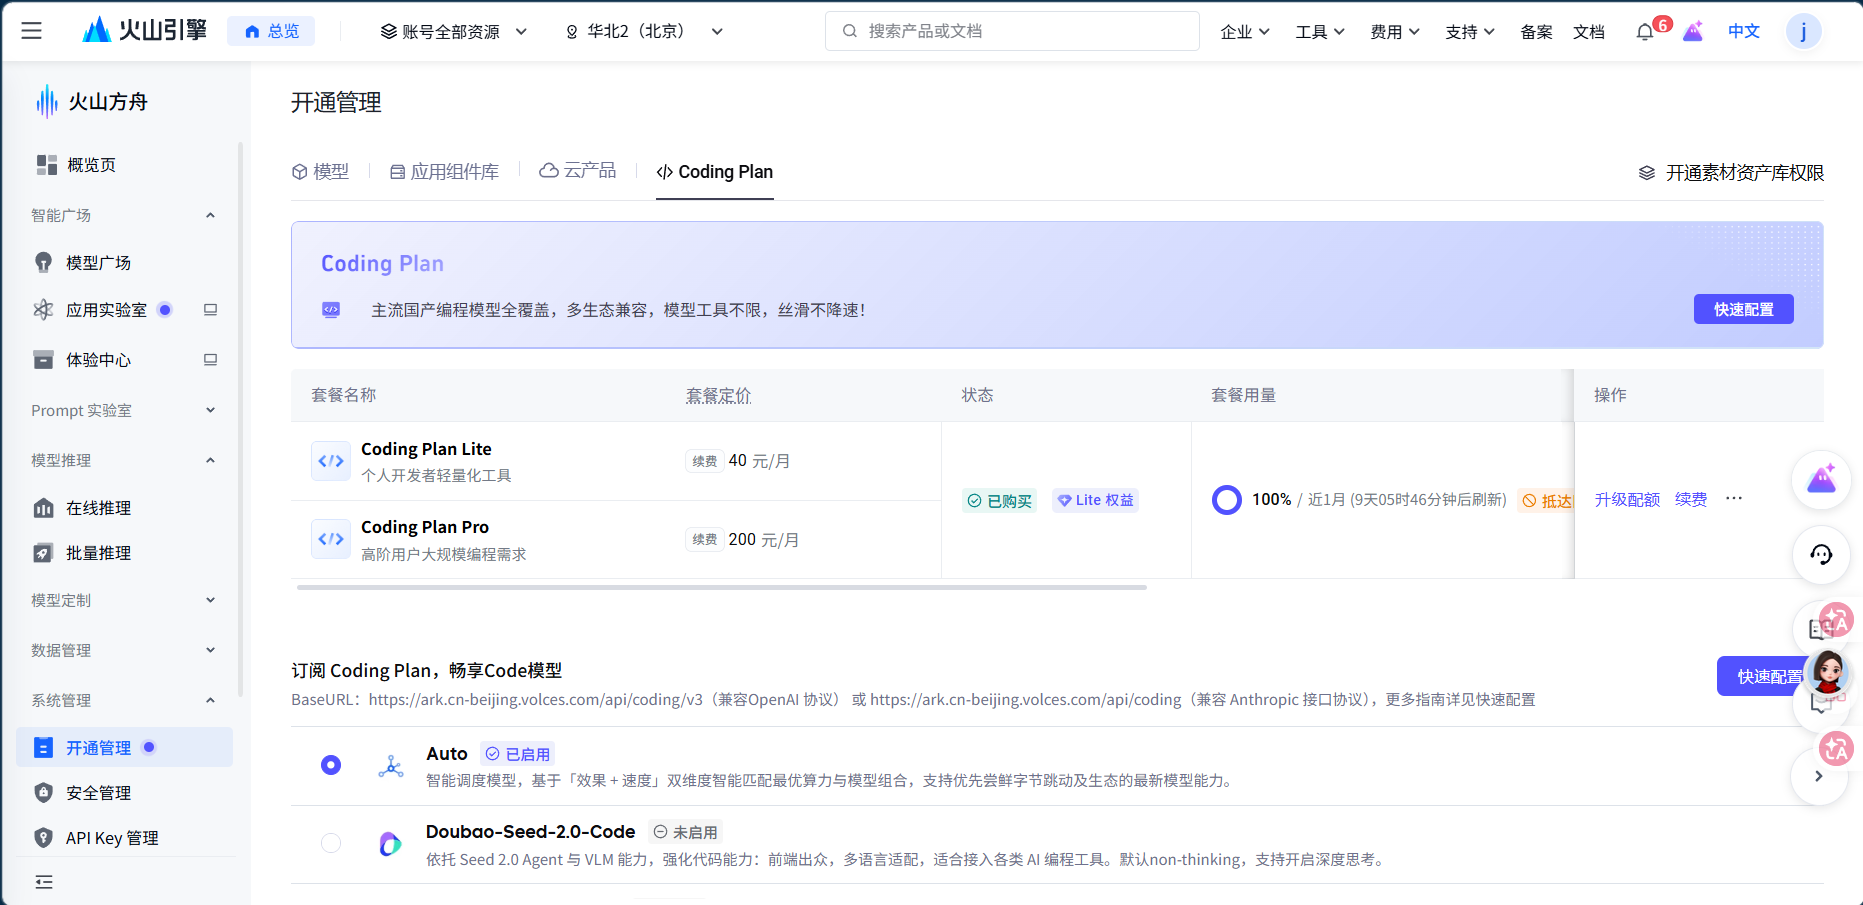
Task: Click the Coding Plan banner icon
Action: click(331, 310)
